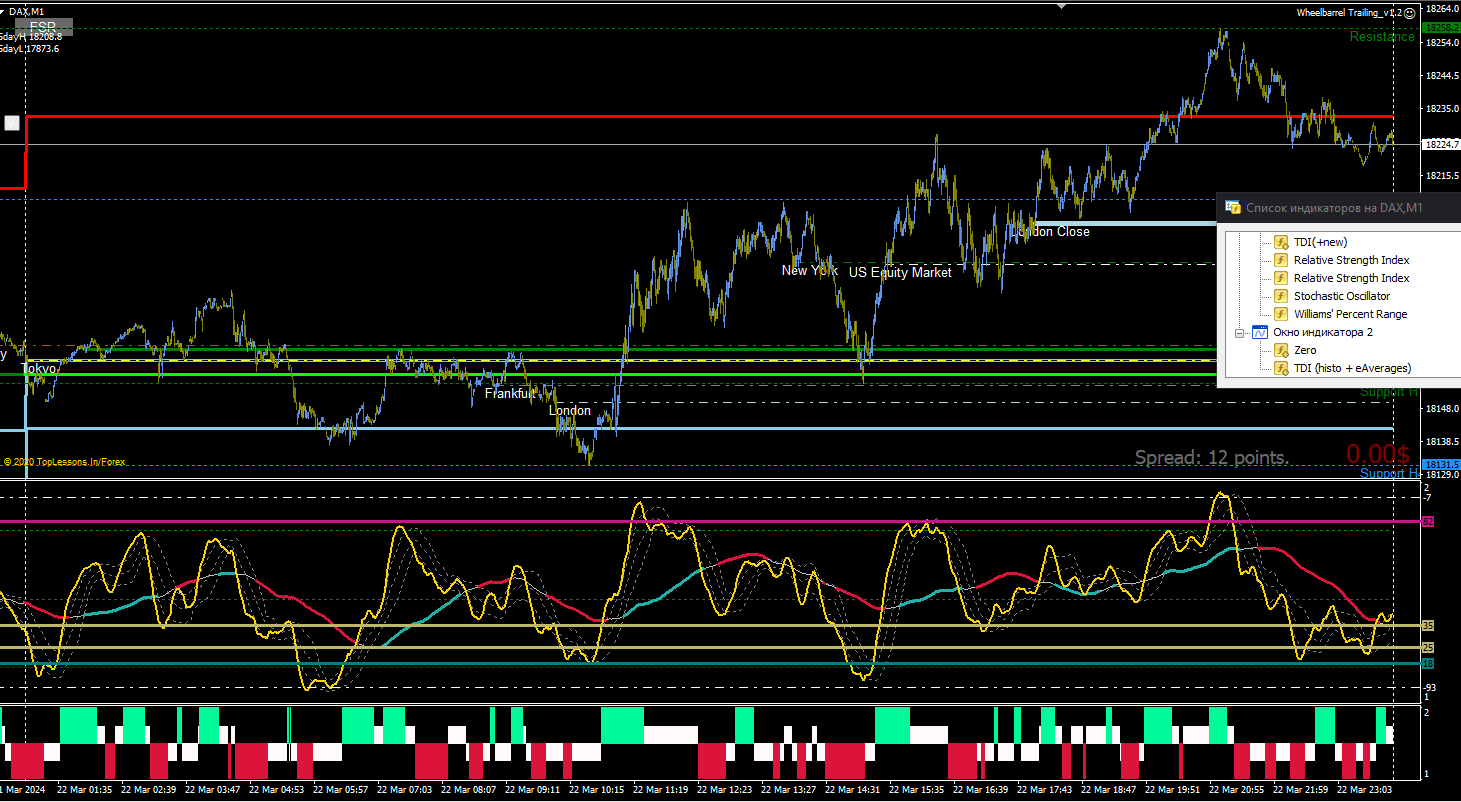Click the Список индикаторов на DAX,M1 title bar
The height and width of the screenshot is (802, 1461).
(x=1338, y=208)
